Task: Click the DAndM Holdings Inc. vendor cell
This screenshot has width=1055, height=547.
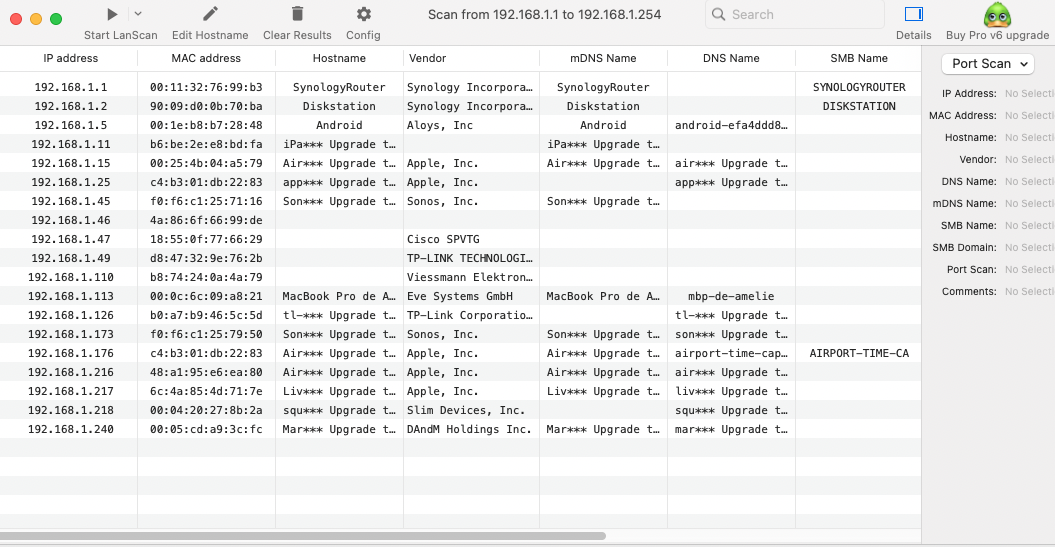Action: [x=469, y=429]
